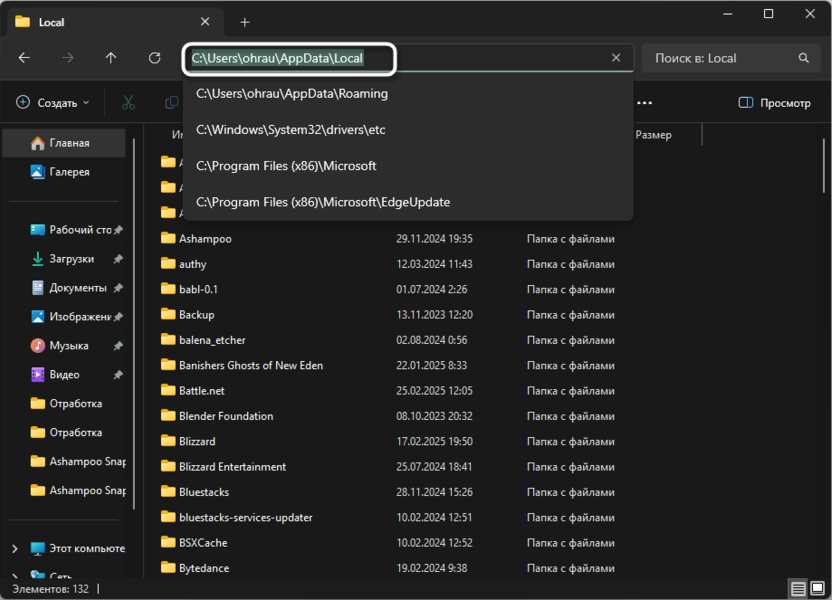Select the Blender Foundation folder

point(225,416)
